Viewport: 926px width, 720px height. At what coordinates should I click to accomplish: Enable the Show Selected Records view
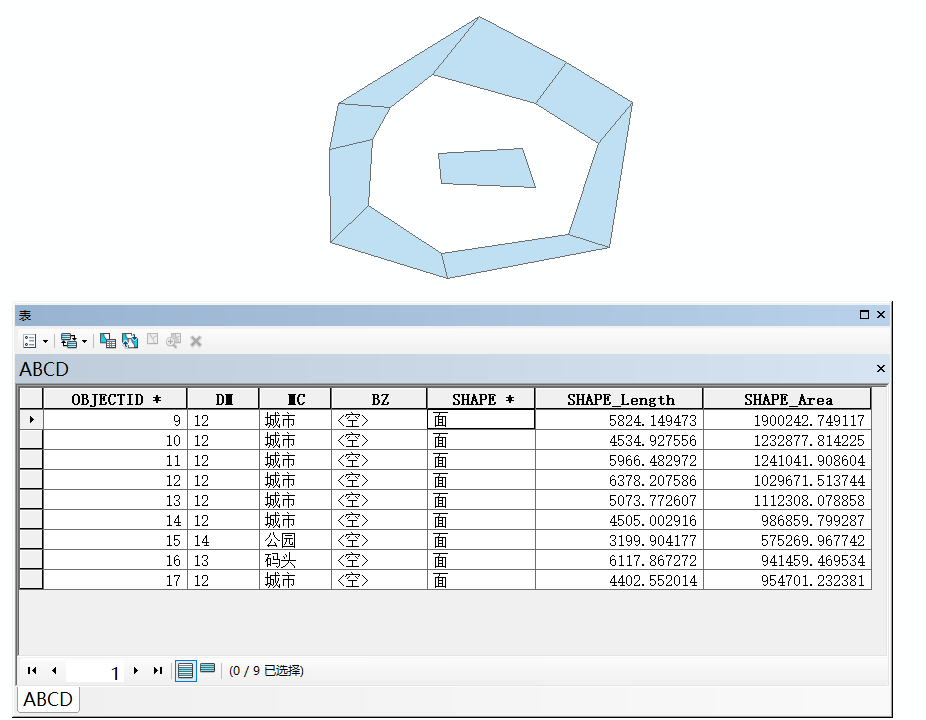point(210,670)
